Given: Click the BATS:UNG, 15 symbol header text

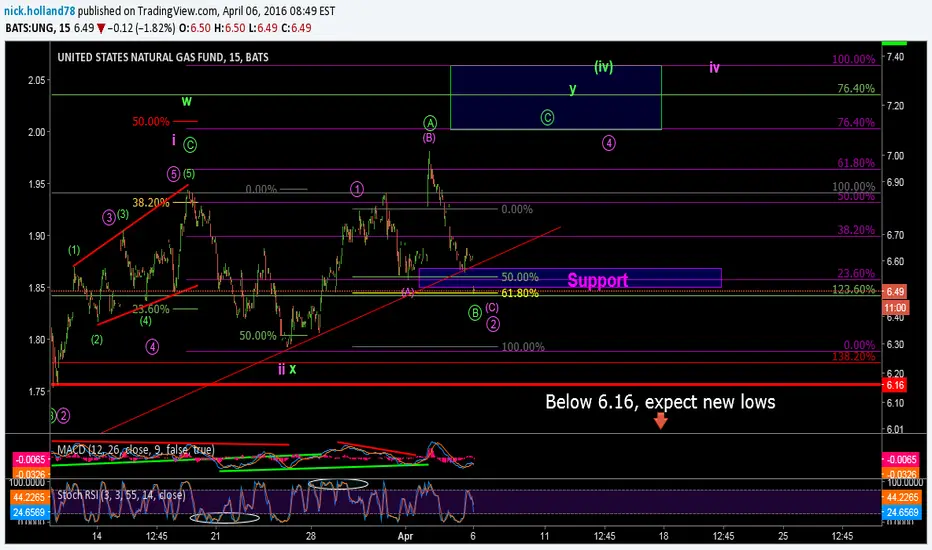Looking at the screenshot, I should coord(37,28).
